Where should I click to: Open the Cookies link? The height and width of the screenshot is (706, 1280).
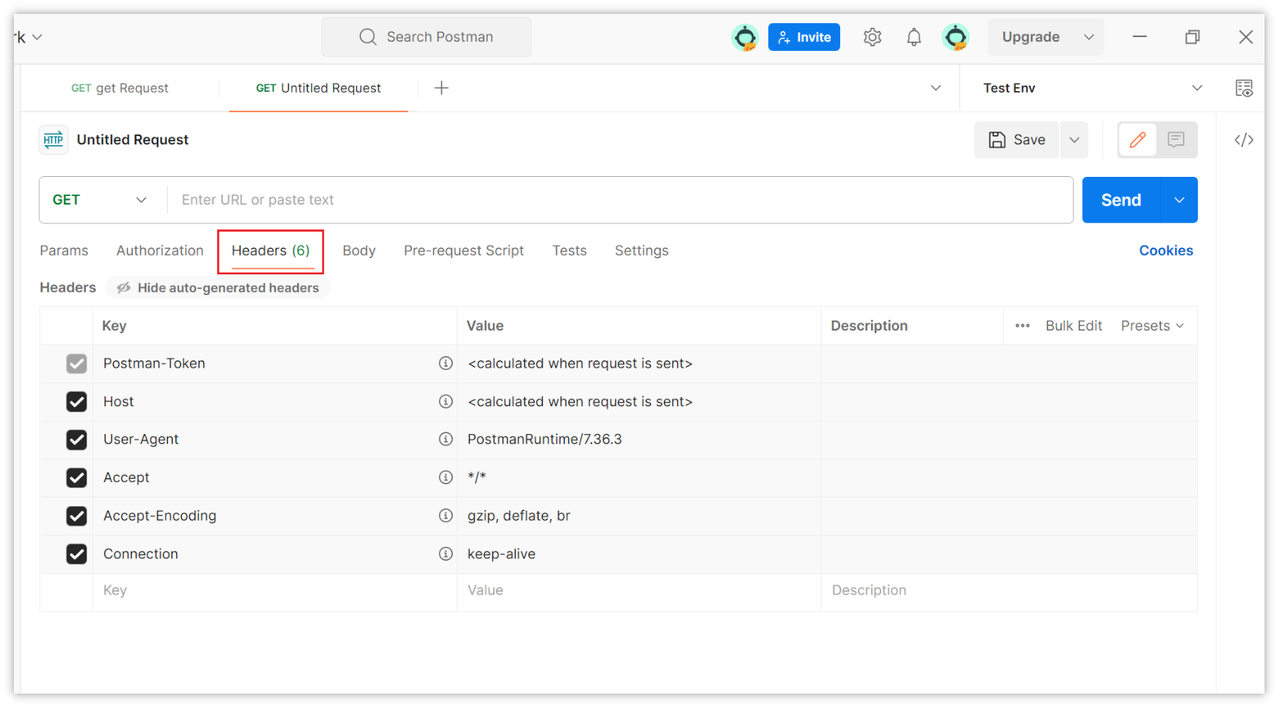coord(1166,251)
